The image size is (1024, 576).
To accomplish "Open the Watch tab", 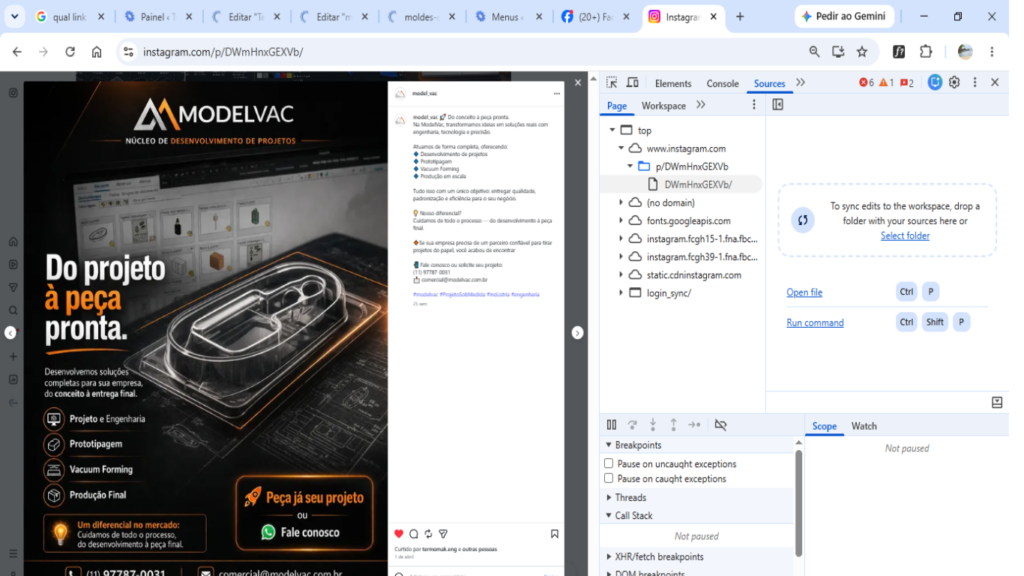I will tap(863, 426).
